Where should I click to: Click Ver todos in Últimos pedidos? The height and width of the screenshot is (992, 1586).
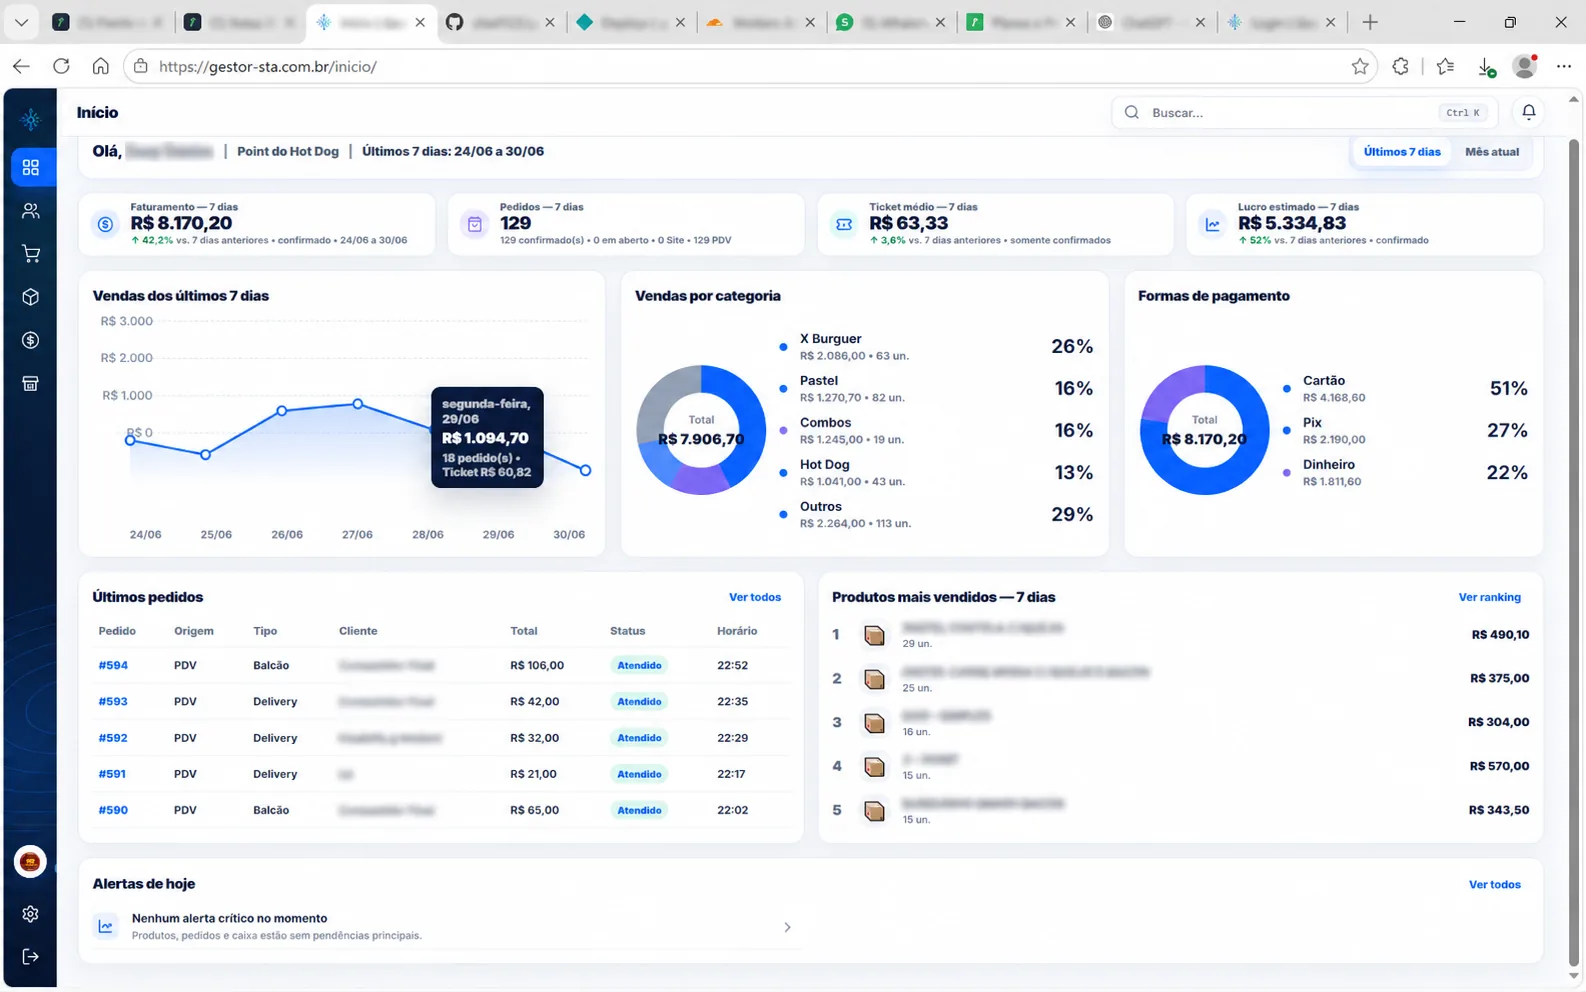tap(755, 597)
